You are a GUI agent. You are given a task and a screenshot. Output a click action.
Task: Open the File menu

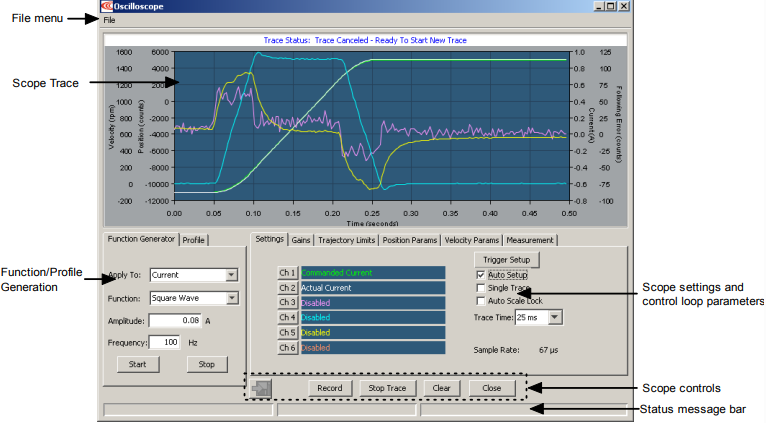point(109,20)
